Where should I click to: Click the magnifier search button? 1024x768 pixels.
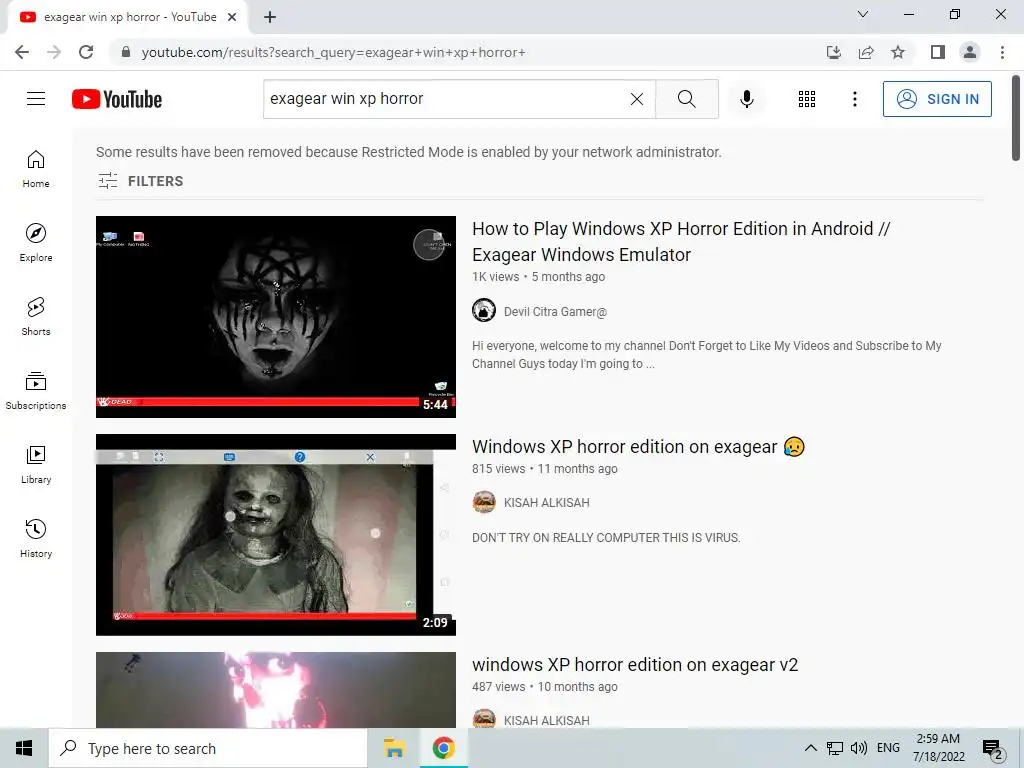tap(686, 99)
